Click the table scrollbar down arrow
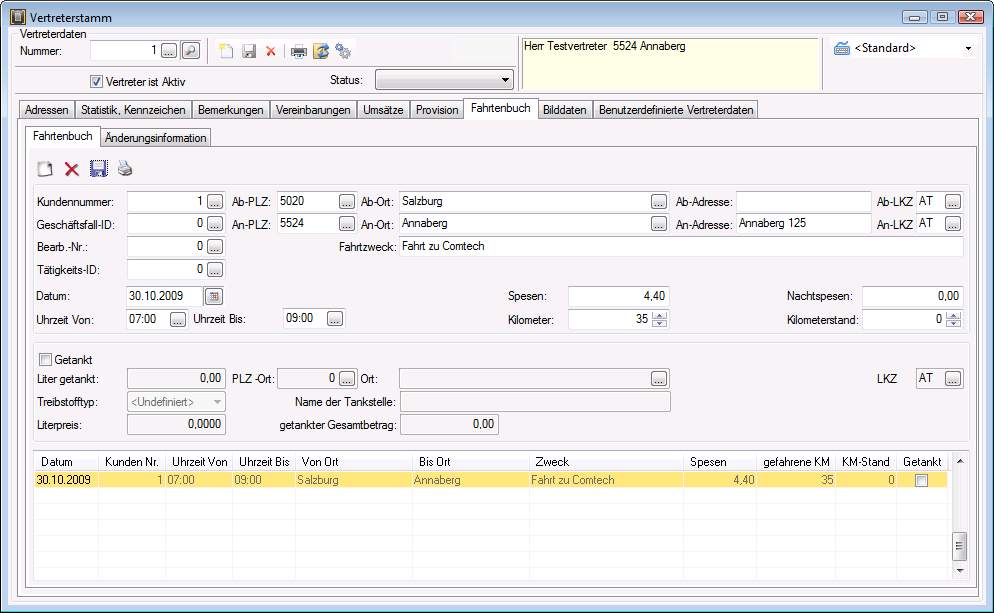994x613 pixels. (x=960, y=571)
